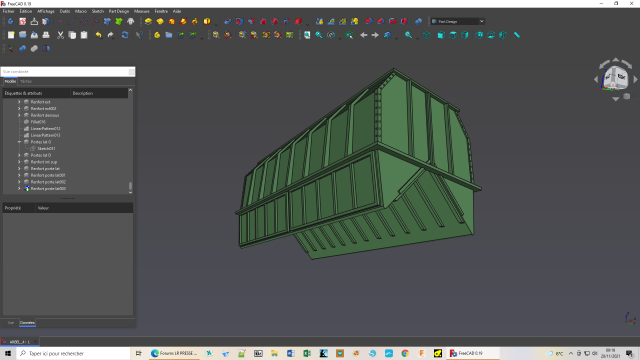The image size is (640, 360).
Task: Expand the Renfort int sup tree item
Action: pos(19,162)
